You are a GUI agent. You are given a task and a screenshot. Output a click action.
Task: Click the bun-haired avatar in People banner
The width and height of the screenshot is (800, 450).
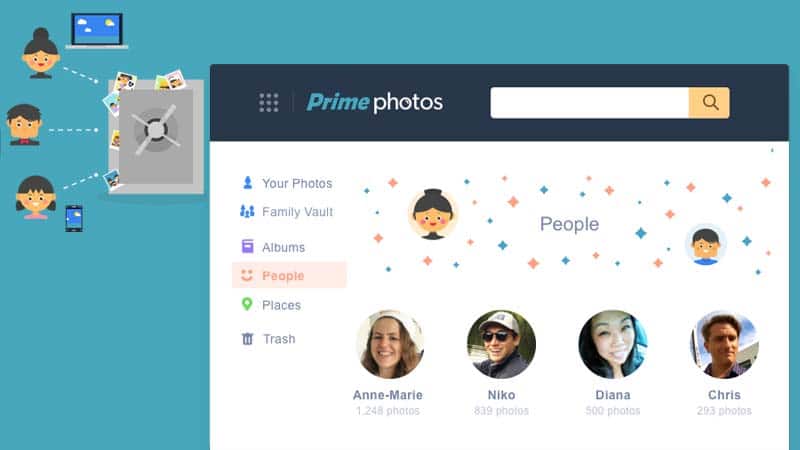(433, 214)
